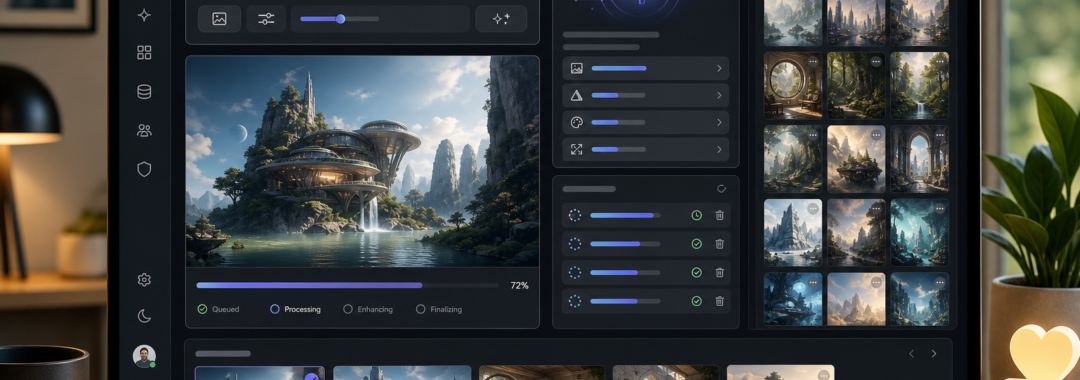Go to next items in bottom strip
Screen dimensions: 1080x380
(x=934, y=354)
